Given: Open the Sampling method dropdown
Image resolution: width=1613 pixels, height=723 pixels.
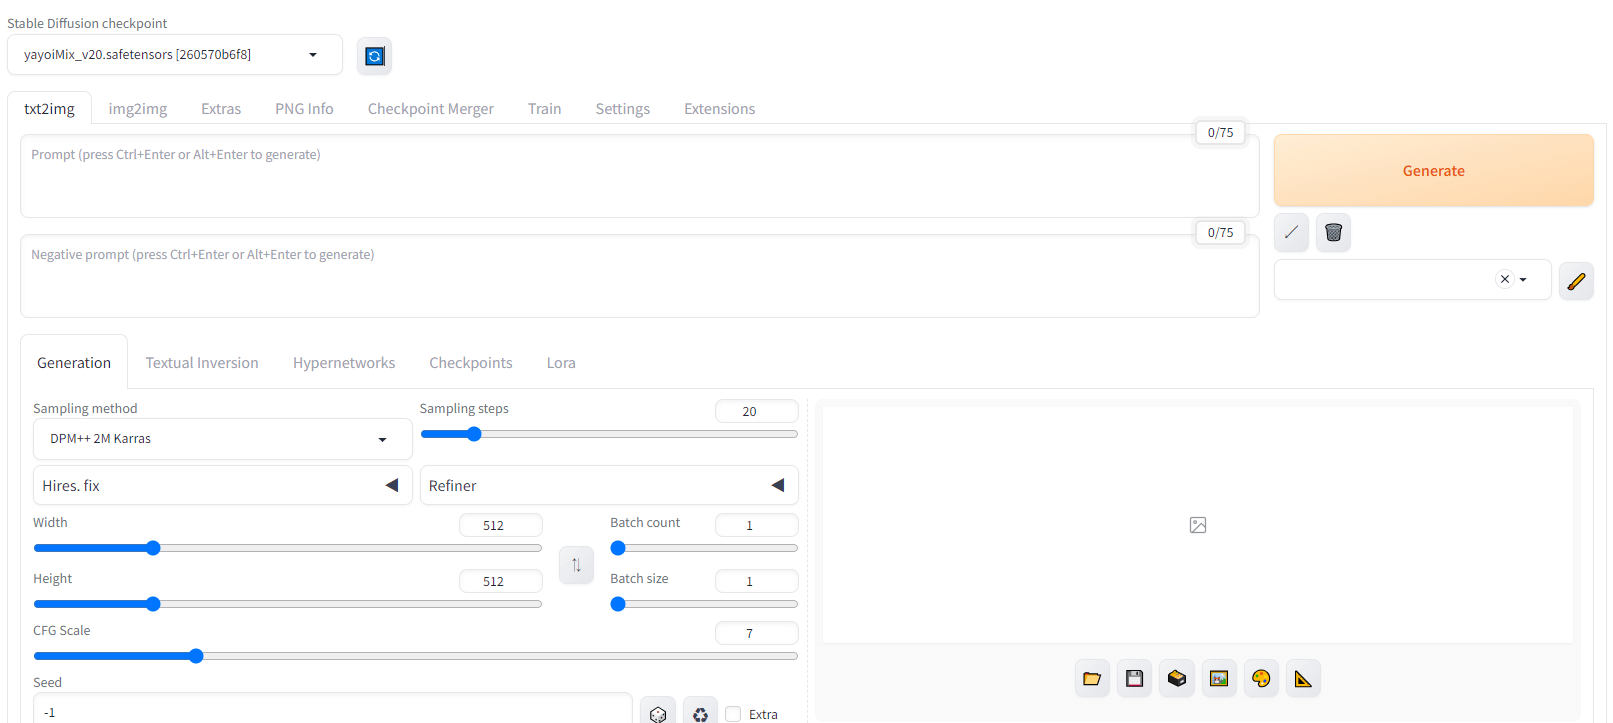Looking at the screenshot, I should [222, 439].
